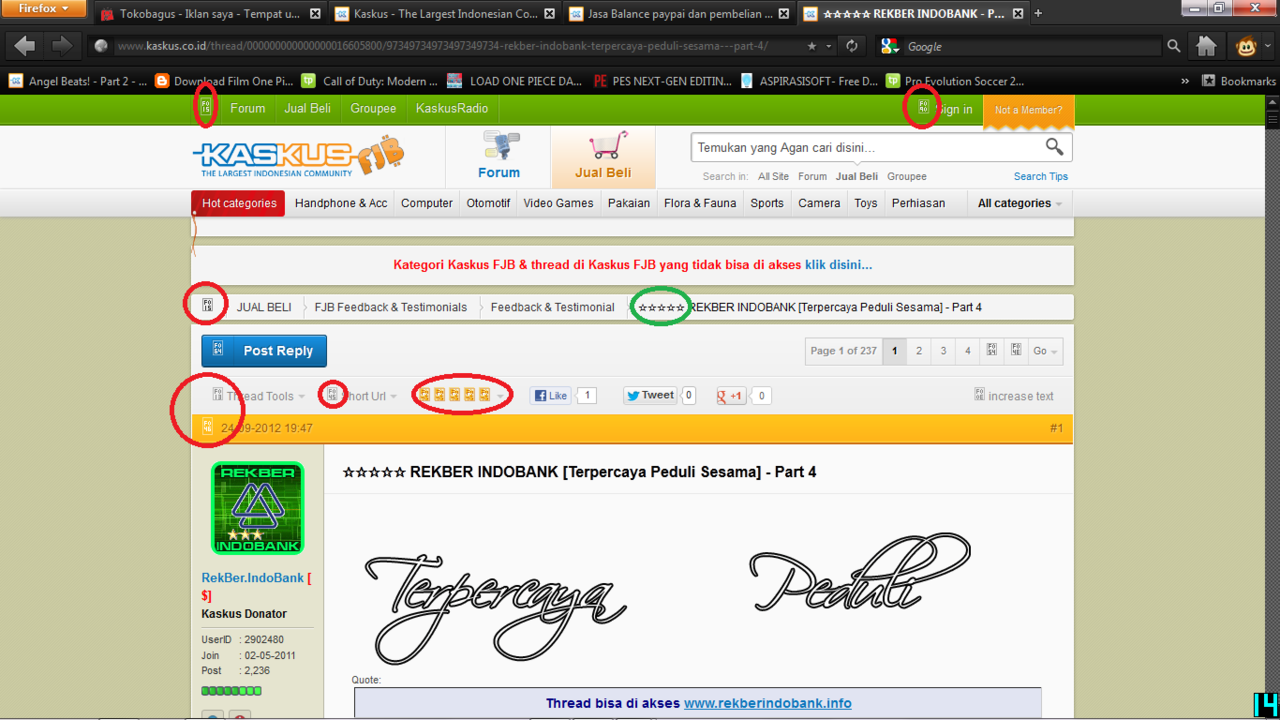Click Search Tips link

click(x=1040, y=176)
